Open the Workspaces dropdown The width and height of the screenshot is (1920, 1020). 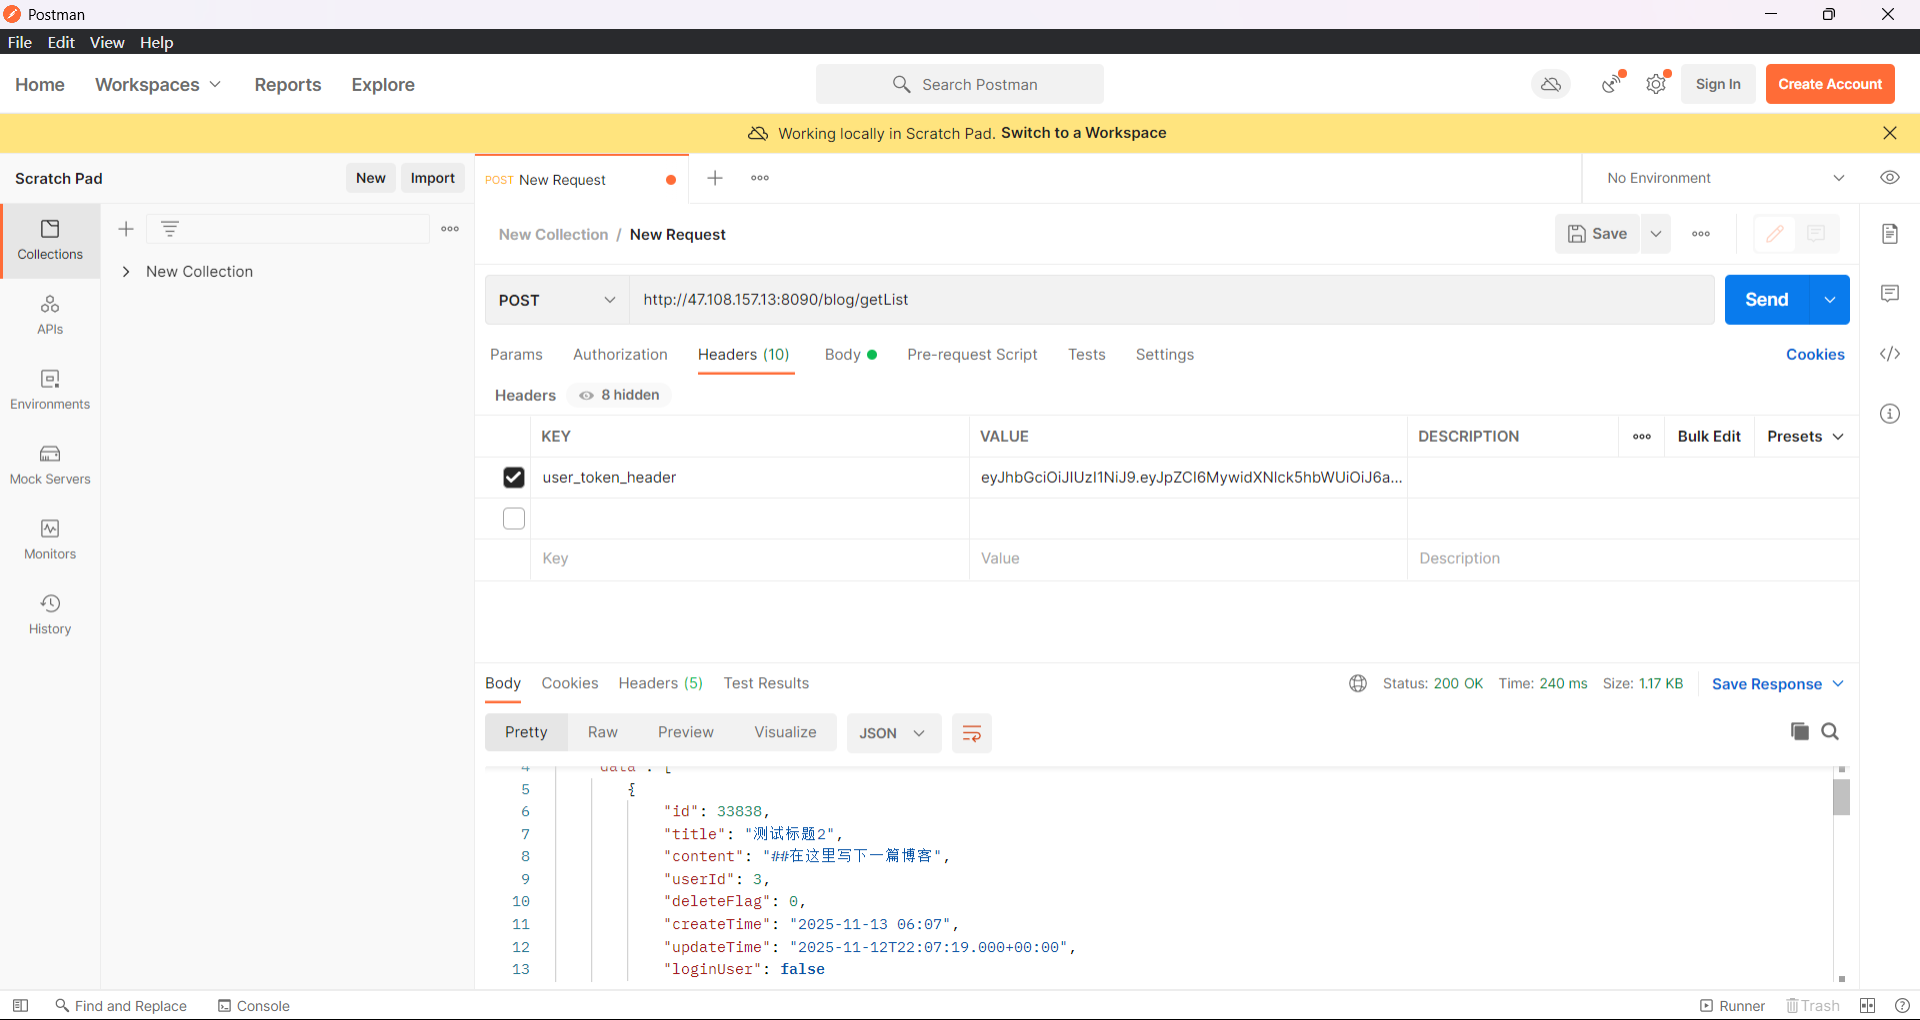click(x=158, y=85)
